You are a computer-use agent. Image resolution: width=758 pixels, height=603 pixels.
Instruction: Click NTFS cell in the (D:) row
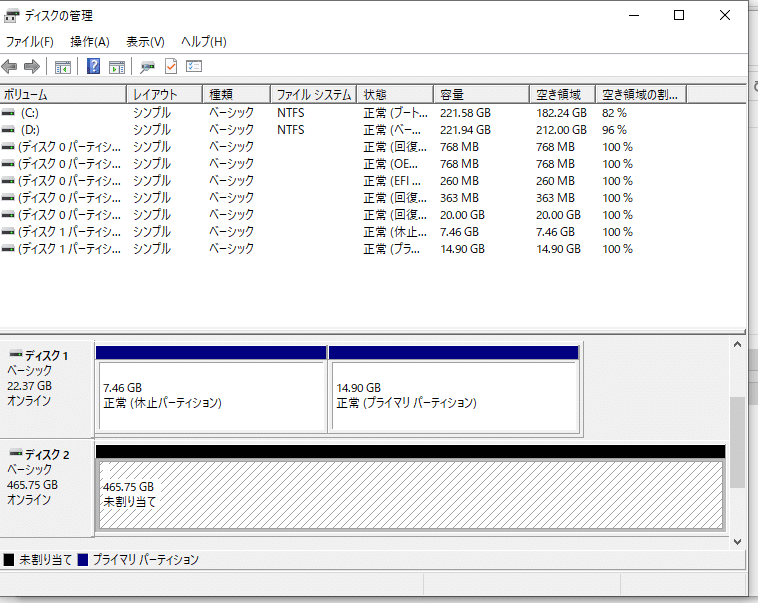[291, 130]
